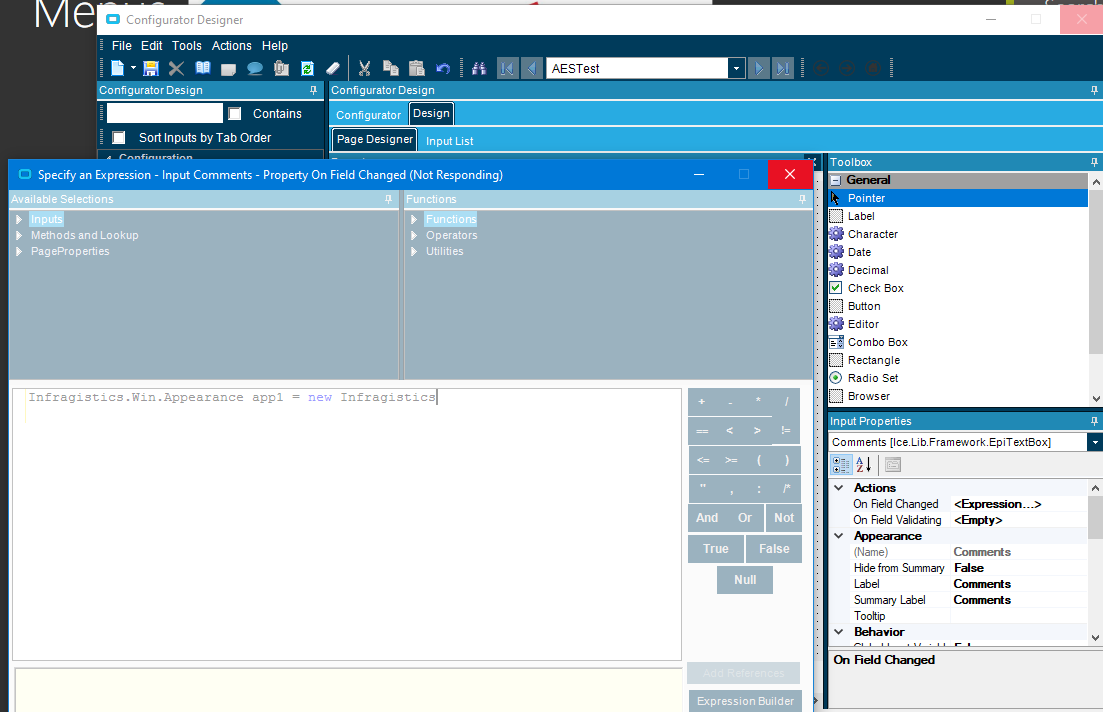Insert the Or operator
Viewport: 1103px width, 712px height.
tap(745, 518)
